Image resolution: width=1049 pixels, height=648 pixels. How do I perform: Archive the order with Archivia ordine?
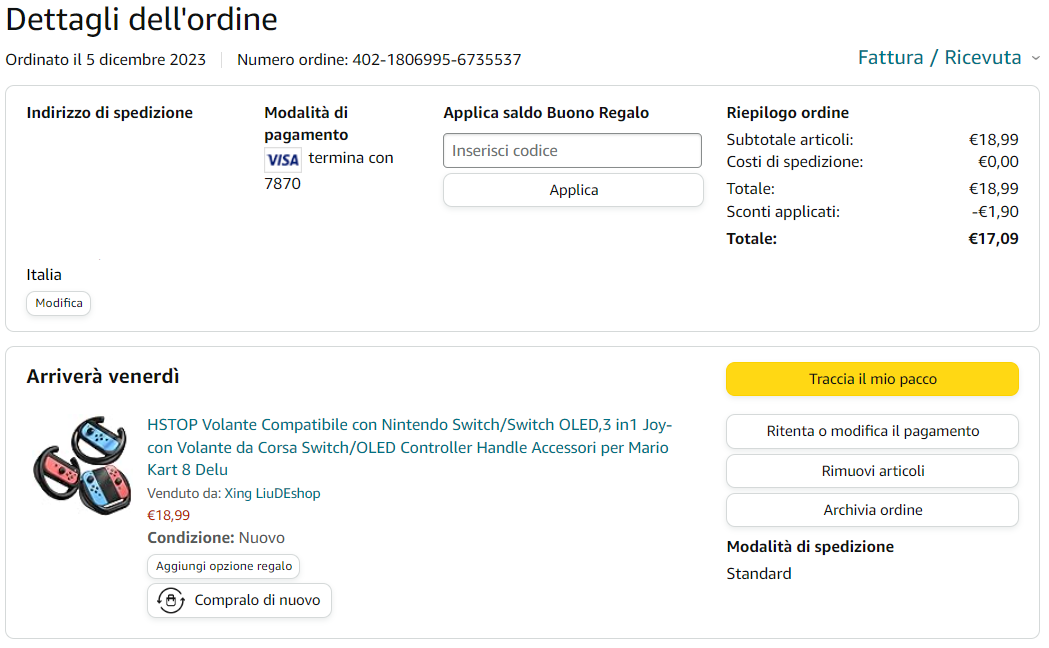pos(872,510)
